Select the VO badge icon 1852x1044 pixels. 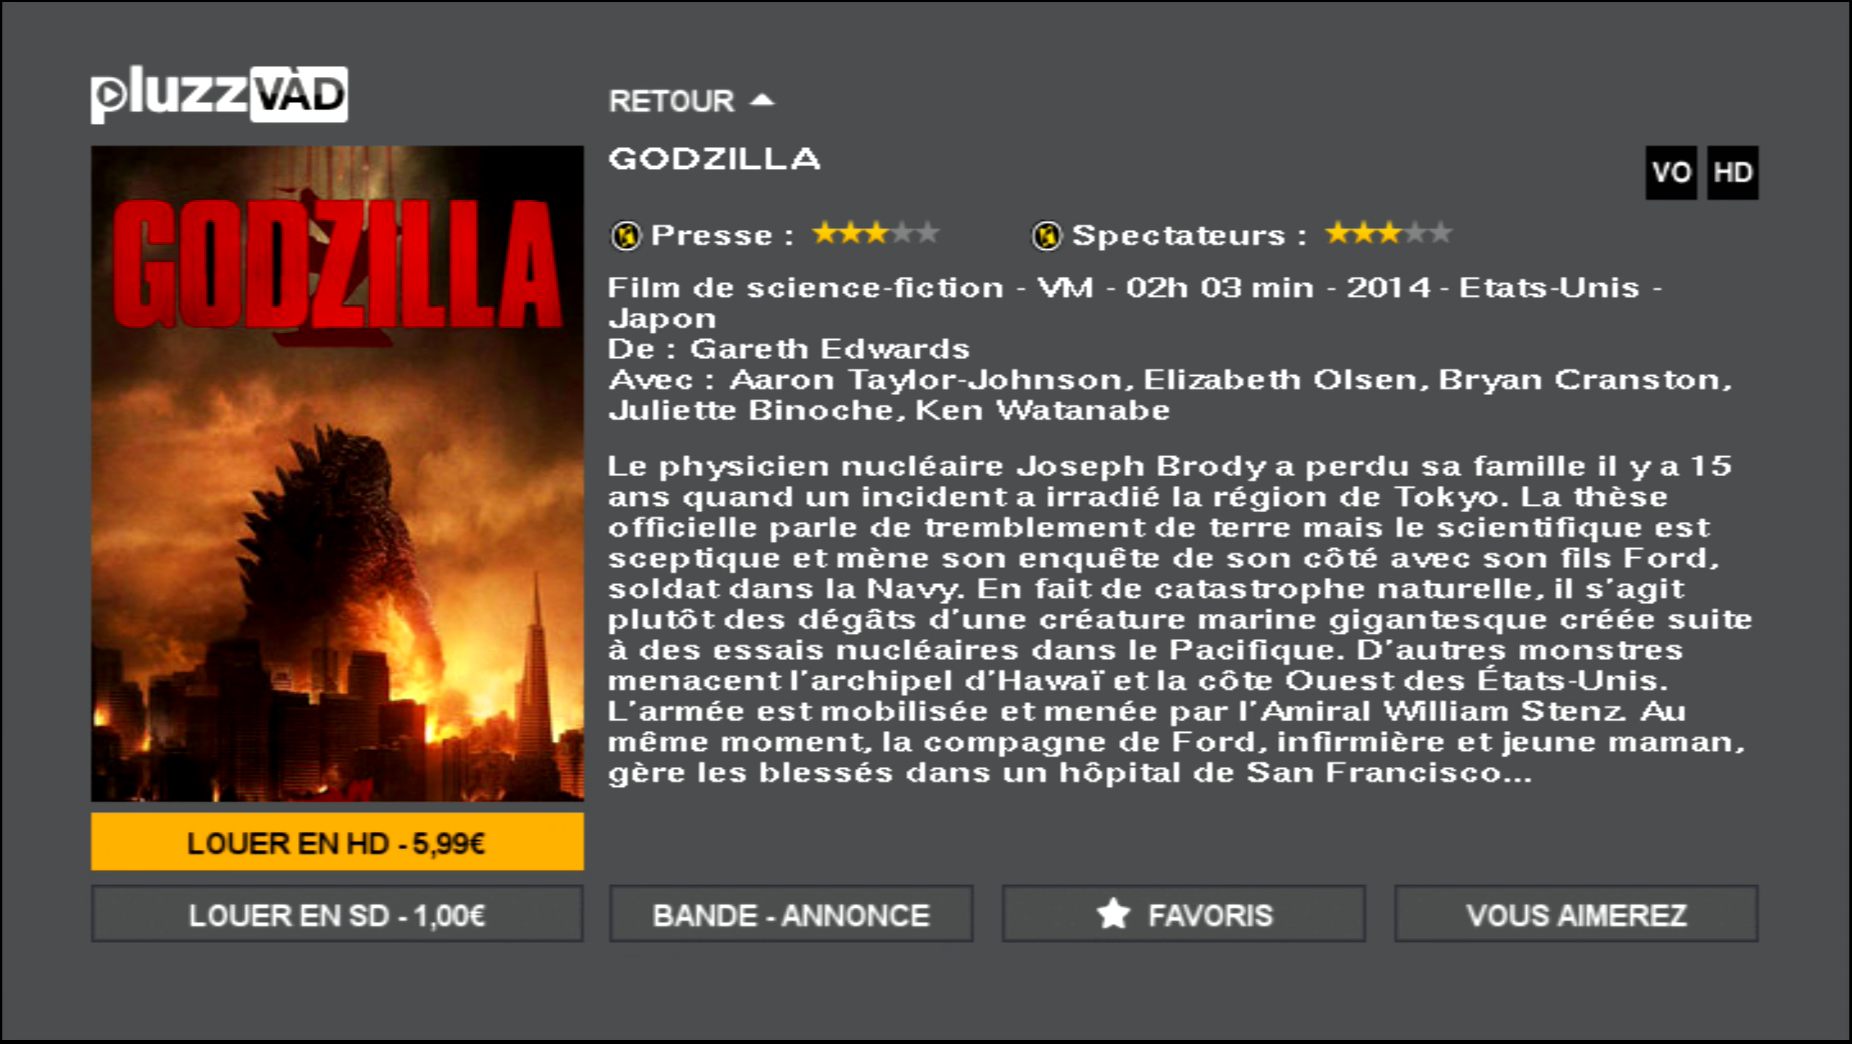click(1671, 173)
